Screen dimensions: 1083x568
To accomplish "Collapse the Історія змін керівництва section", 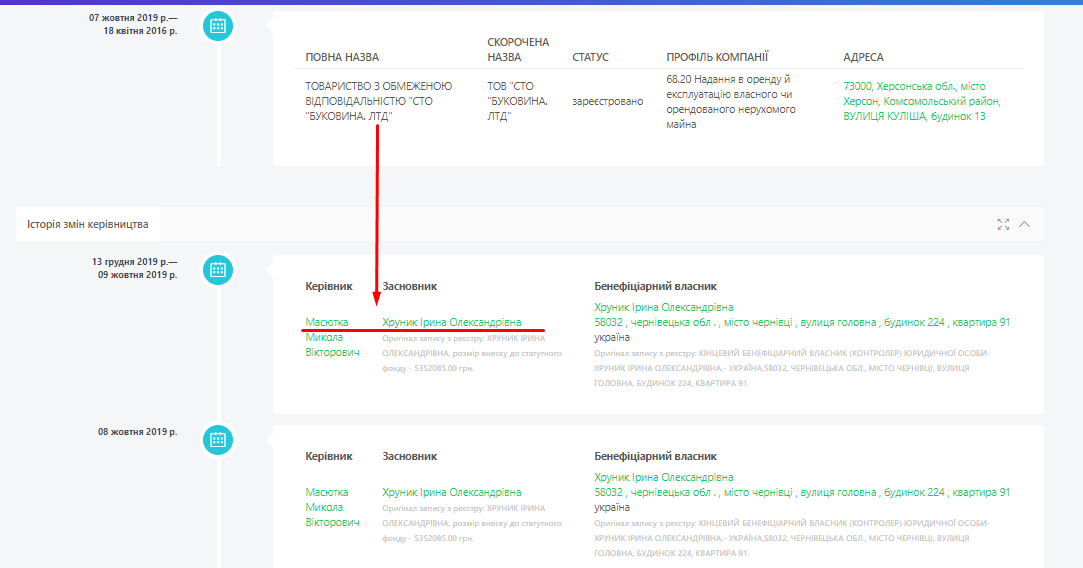I will tap(1024, 224).
